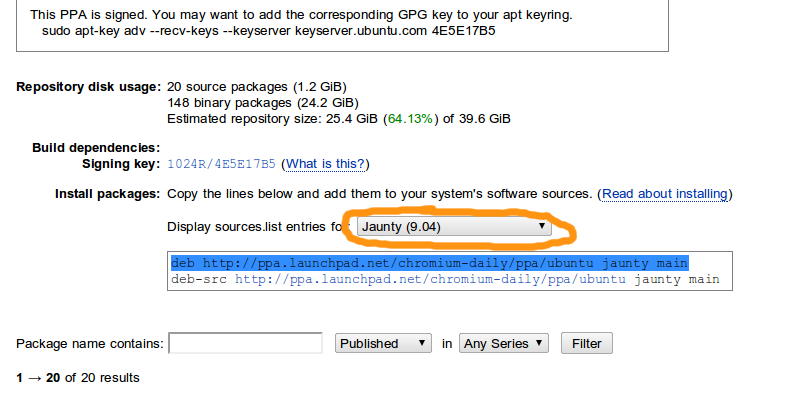The width and height of the screenshot is (798, 395).
Task: Open the 1024R/4E5E17B5 signing key link
Action: [x=221, y=164]
